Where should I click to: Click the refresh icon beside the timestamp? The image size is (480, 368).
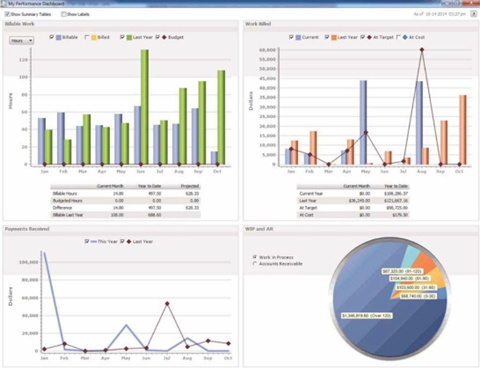coord(473,14)
